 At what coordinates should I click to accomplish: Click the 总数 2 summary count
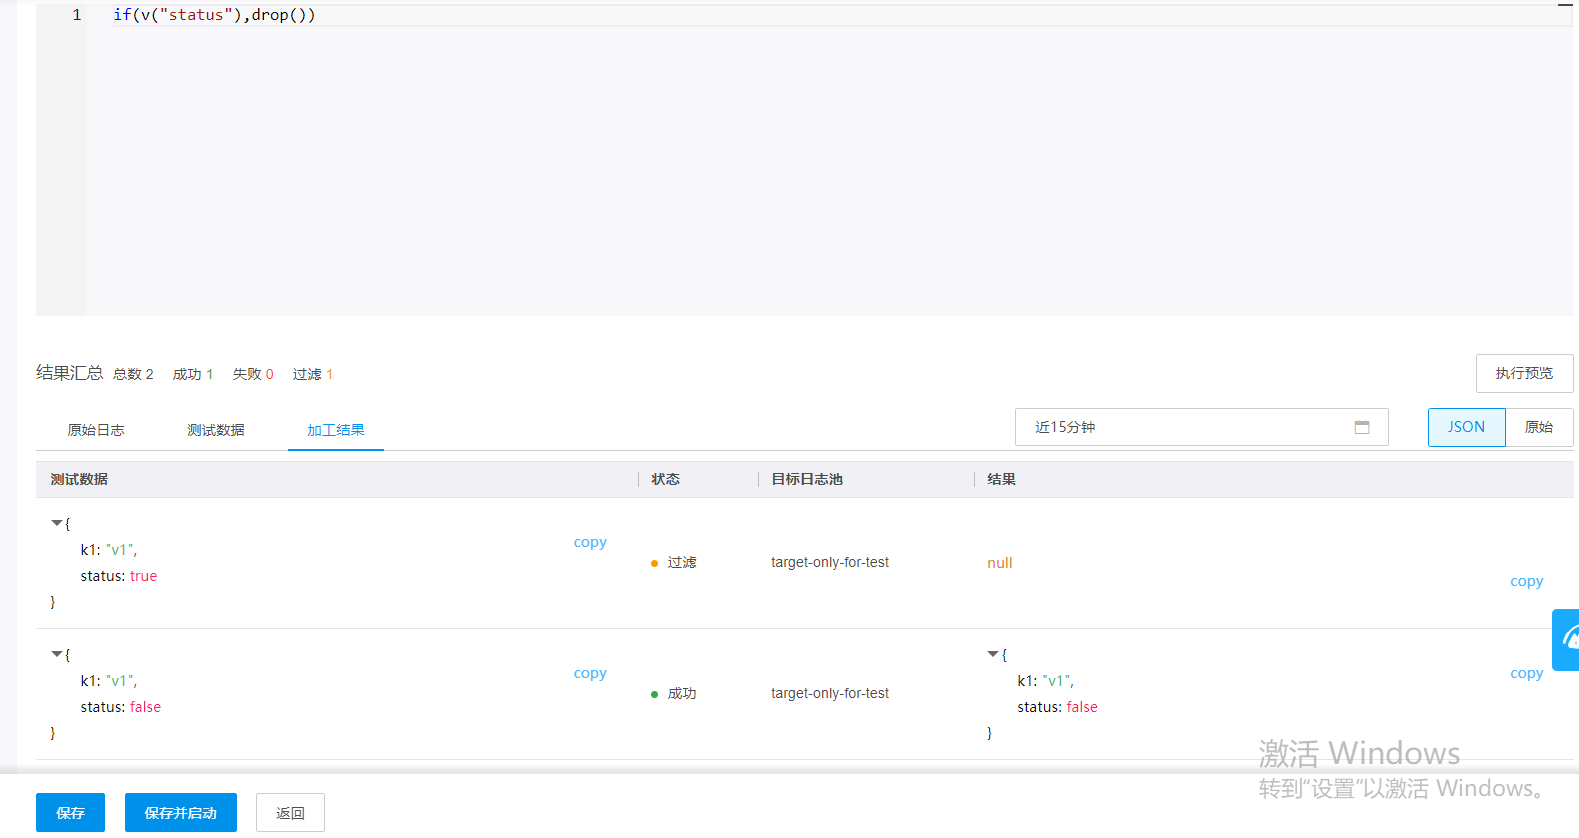click(133, 374)
